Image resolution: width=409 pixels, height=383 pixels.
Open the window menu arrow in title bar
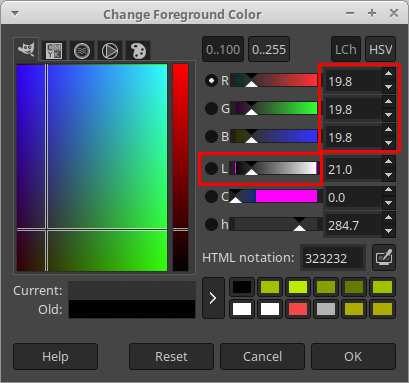point(15,14)
